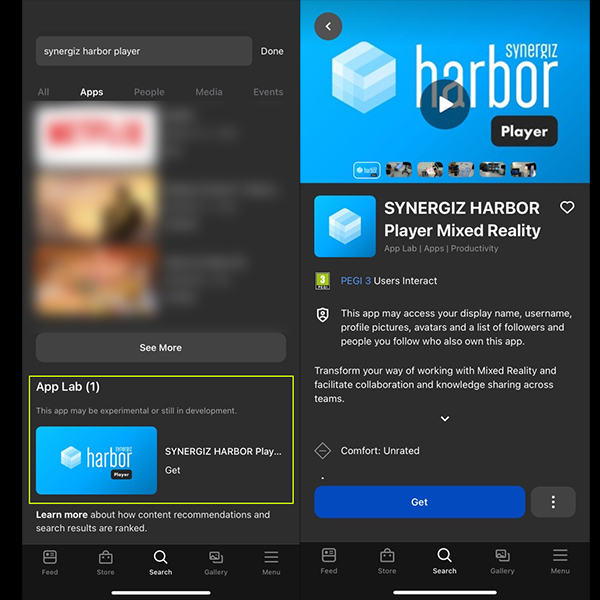The width and height of the screenshot is (600, 600).
Task: Switch to the People search tab
Action: click(x=149, y=92)
